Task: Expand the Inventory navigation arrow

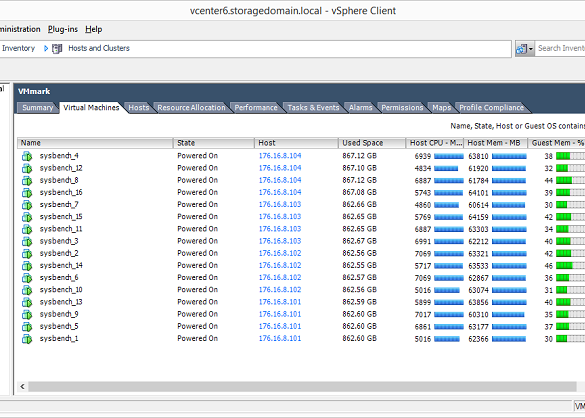Action: pos(46,49)
